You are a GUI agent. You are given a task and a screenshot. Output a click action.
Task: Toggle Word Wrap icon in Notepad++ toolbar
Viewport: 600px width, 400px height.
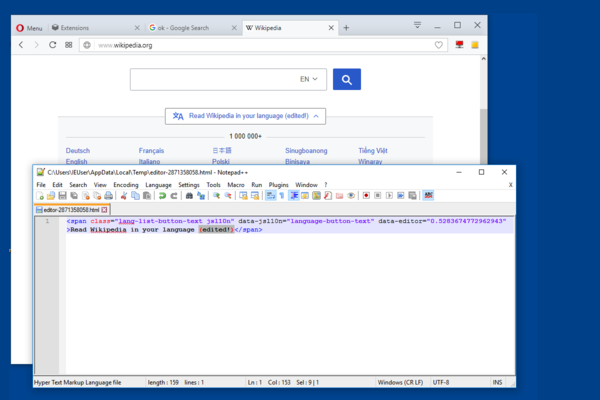(x=271, y=196)
